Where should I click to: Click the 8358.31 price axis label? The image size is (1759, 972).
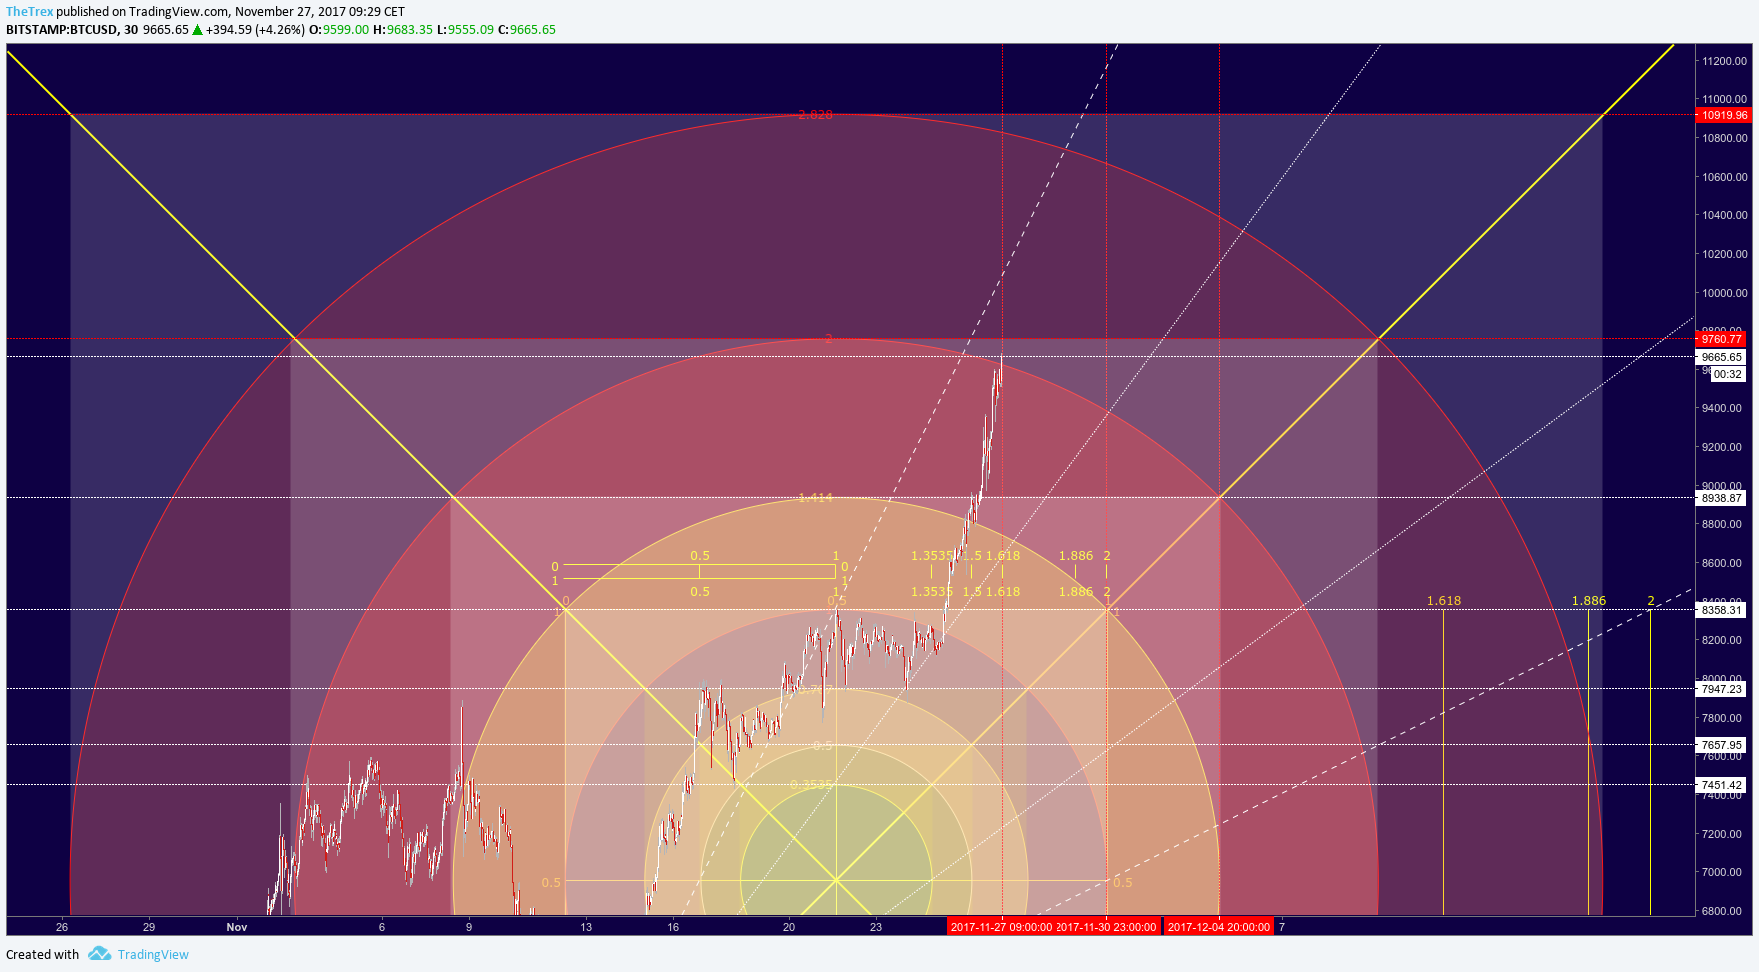[x=1722, y=610]
